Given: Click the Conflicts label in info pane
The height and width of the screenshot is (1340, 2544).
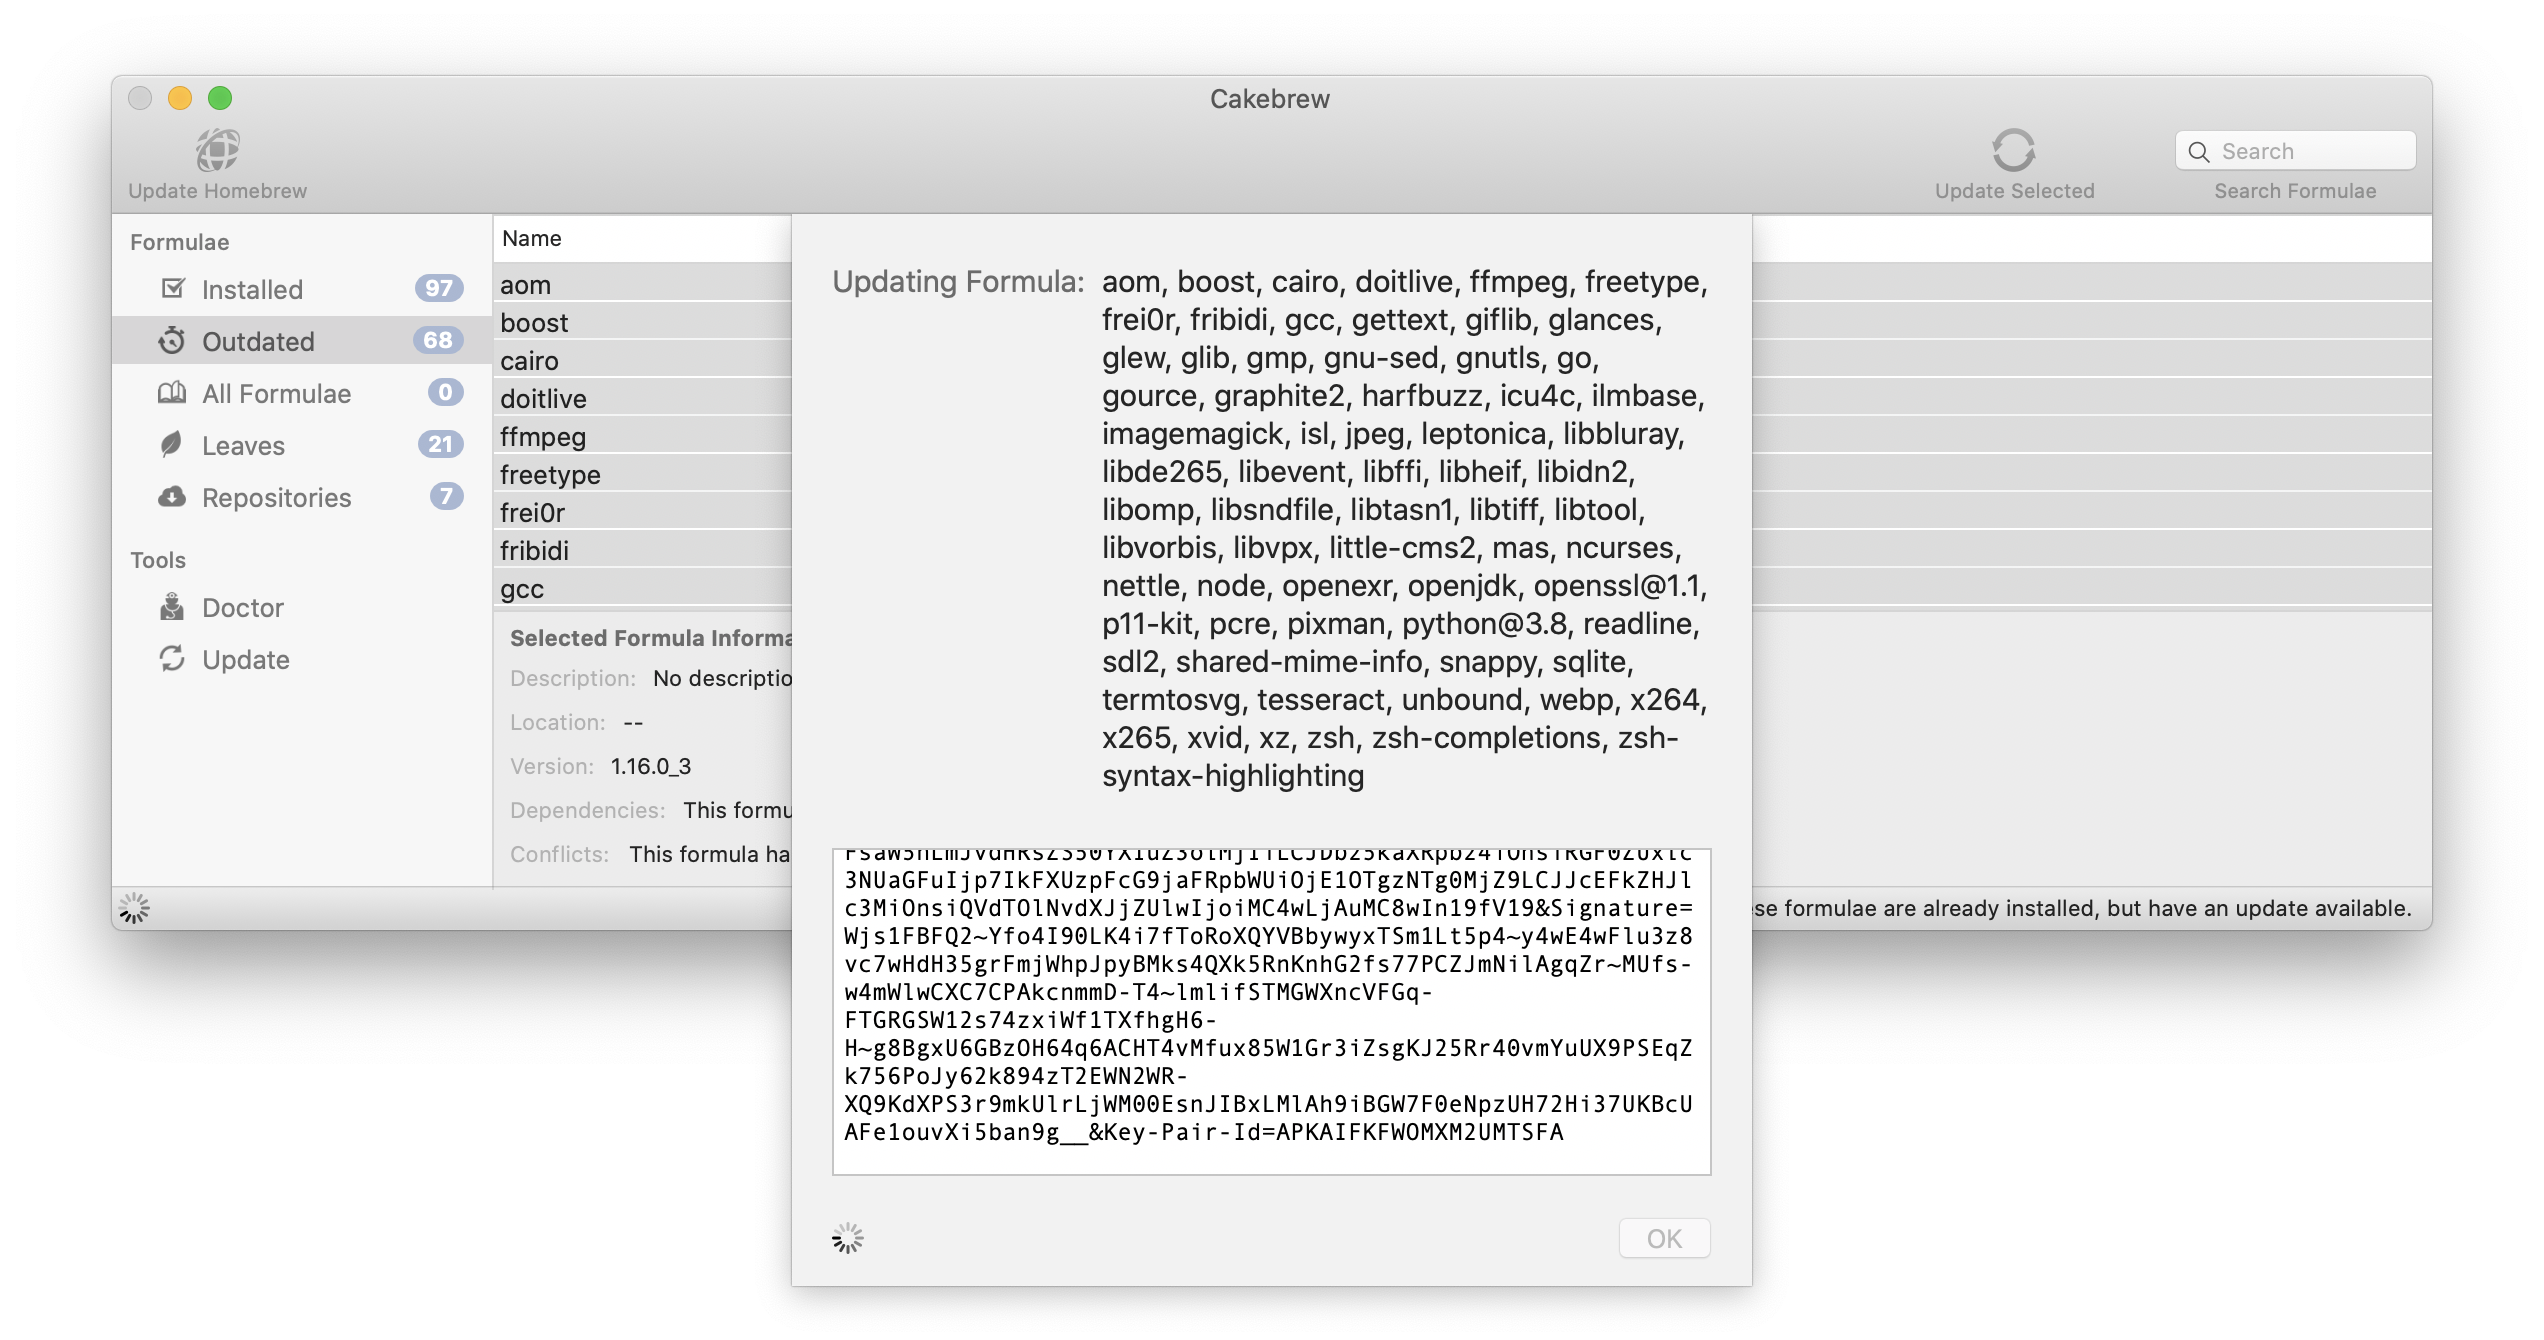Looking at the screenshot, I should pyautogui.click(x=560, y=854).
